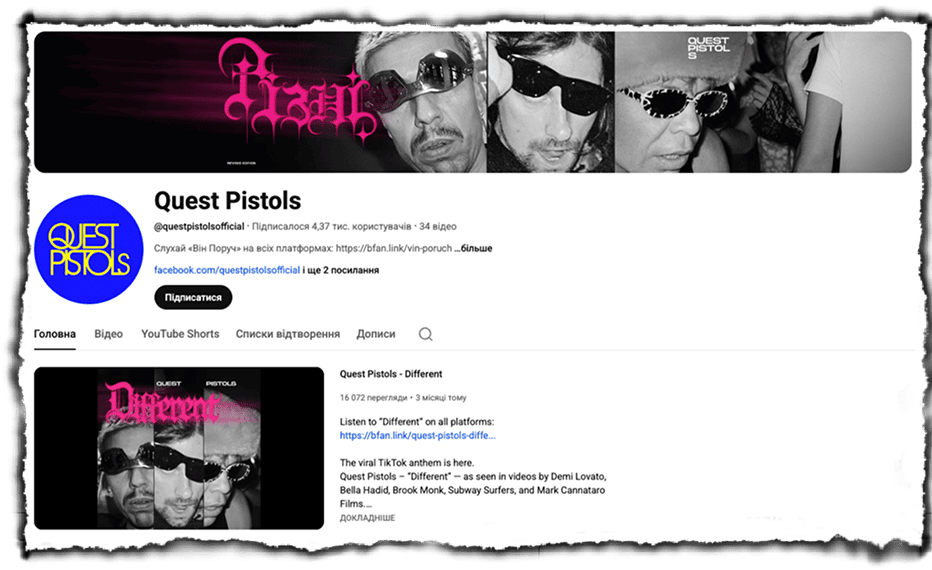Image resolution: width=932 pixels, height=570 pixels.
Task: Expand channel description via …більше
Action: (x=474, y=248)
